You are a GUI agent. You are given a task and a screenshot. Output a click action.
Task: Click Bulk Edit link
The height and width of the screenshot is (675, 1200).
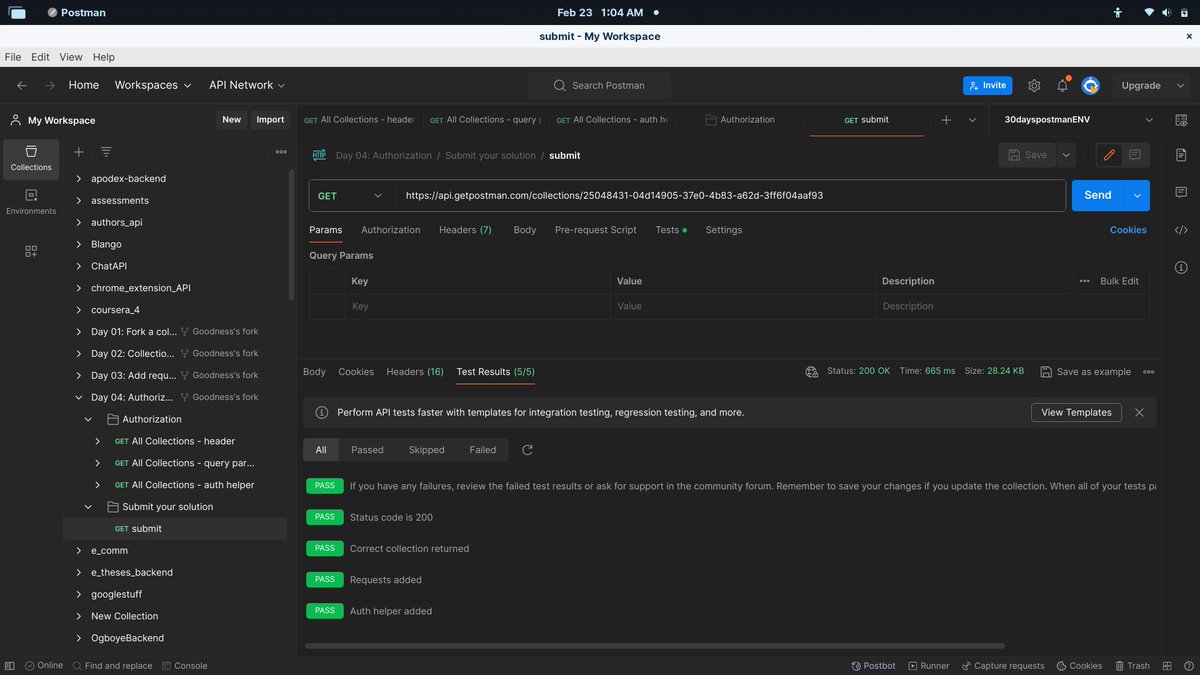click(x=1119, y=281)
